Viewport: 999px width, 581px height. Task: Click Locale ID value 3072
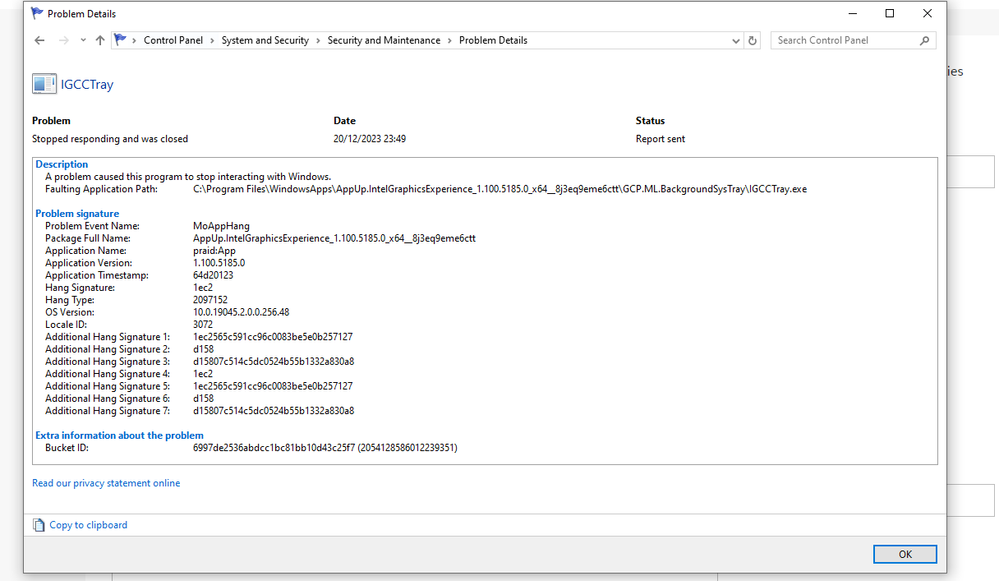point(203,324)
